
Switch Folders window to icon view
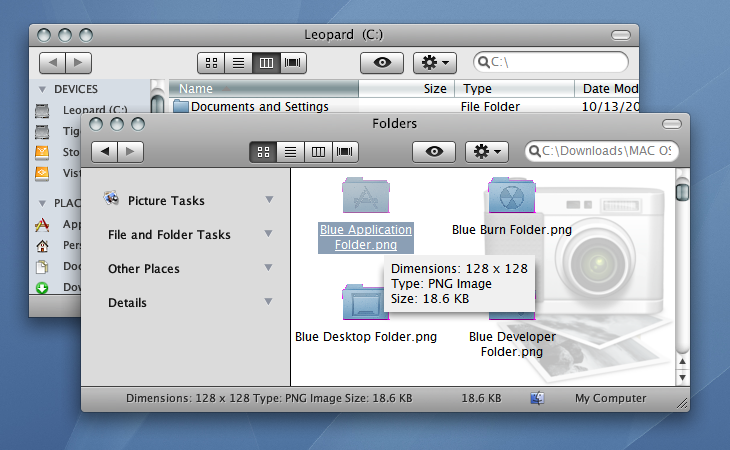click(264, 152)
